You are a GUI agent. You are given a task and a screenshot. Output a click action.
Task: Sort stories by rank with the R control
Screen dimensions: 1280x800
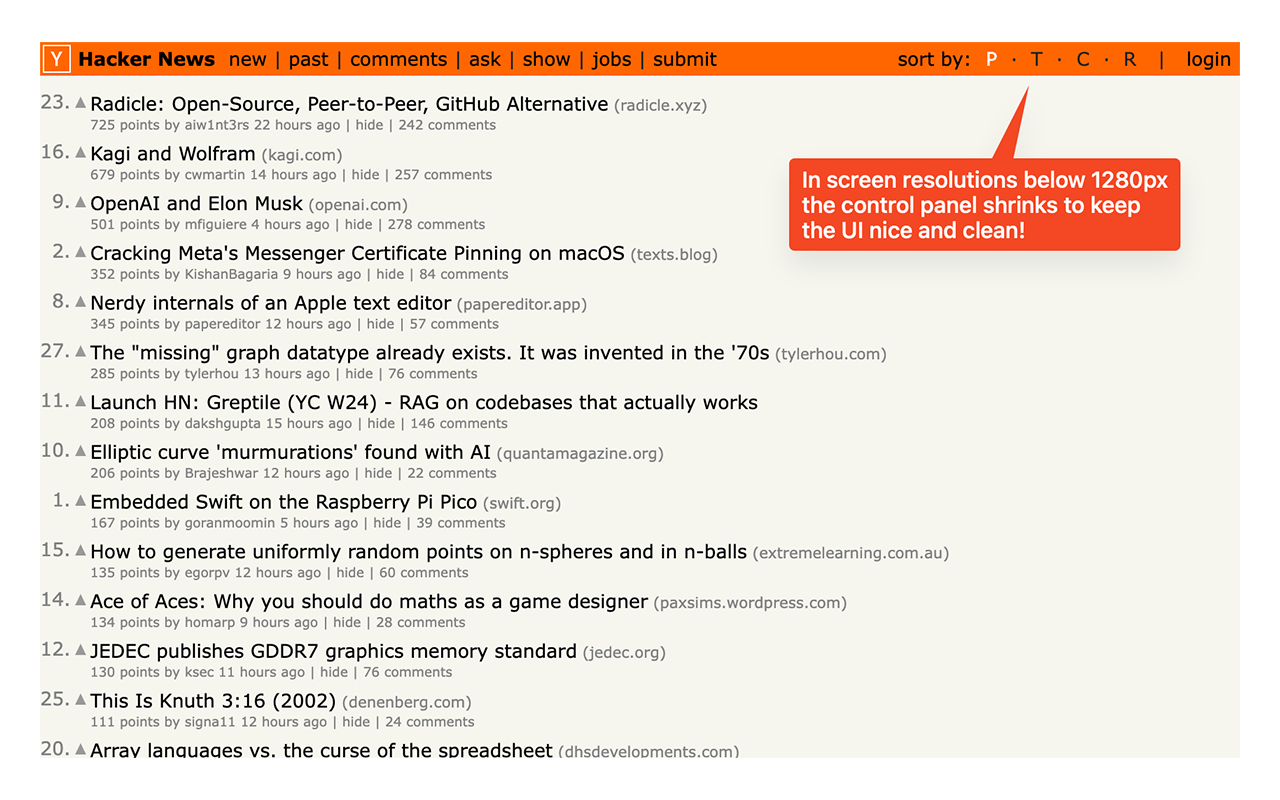[1129, 59]
